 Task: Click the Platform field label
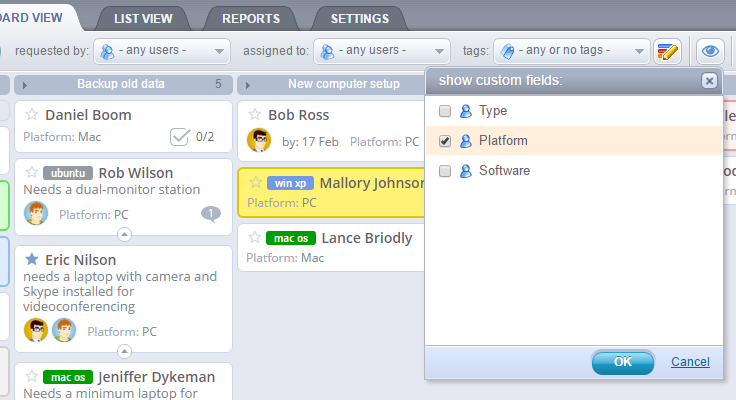(503, 141)
